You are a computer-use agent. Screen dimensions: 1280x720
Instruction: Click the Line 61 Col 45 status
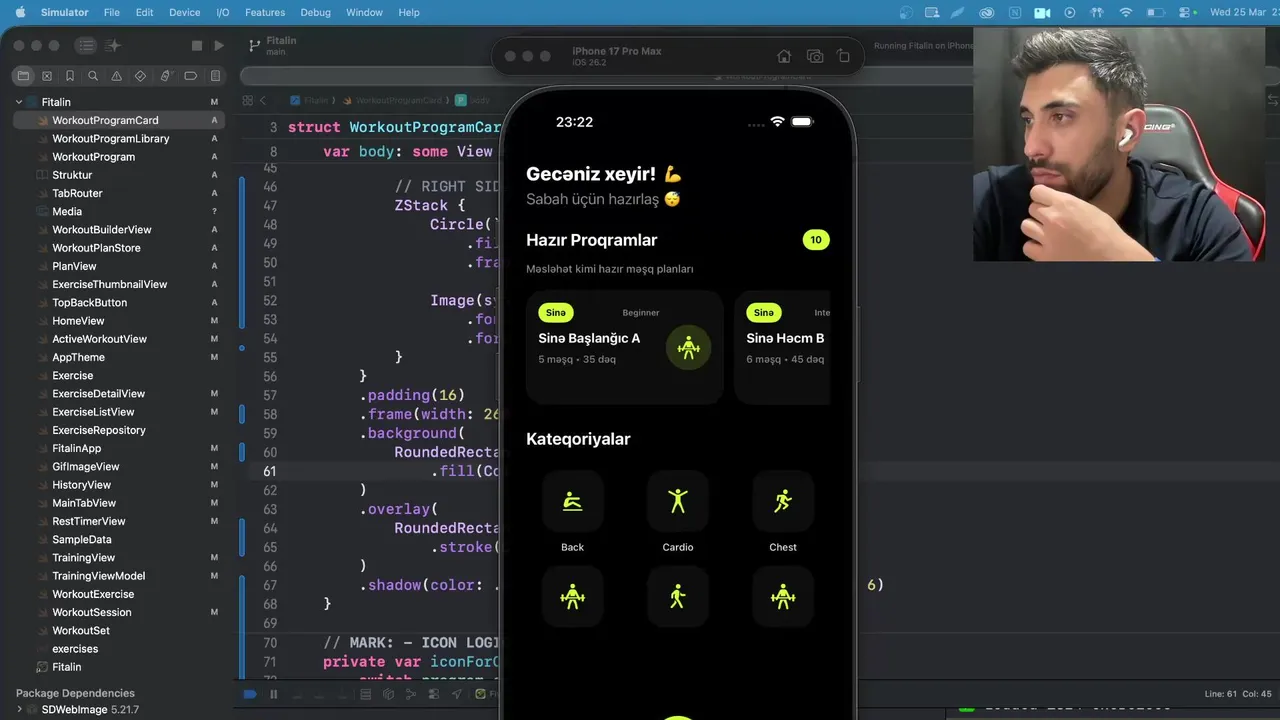coord(1238,694)
